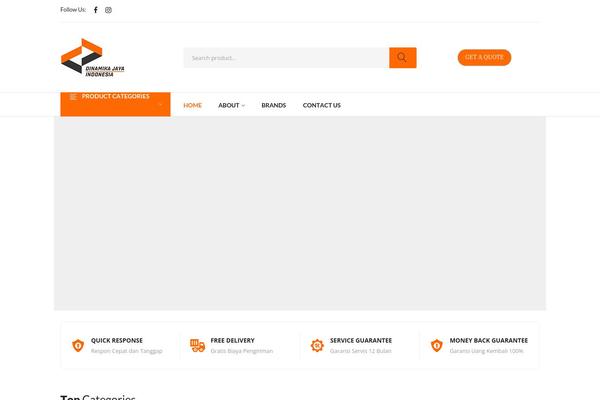Open the Instagram profile icon
The width and height of the screenshot is (600, 400).
pos(108,10)
